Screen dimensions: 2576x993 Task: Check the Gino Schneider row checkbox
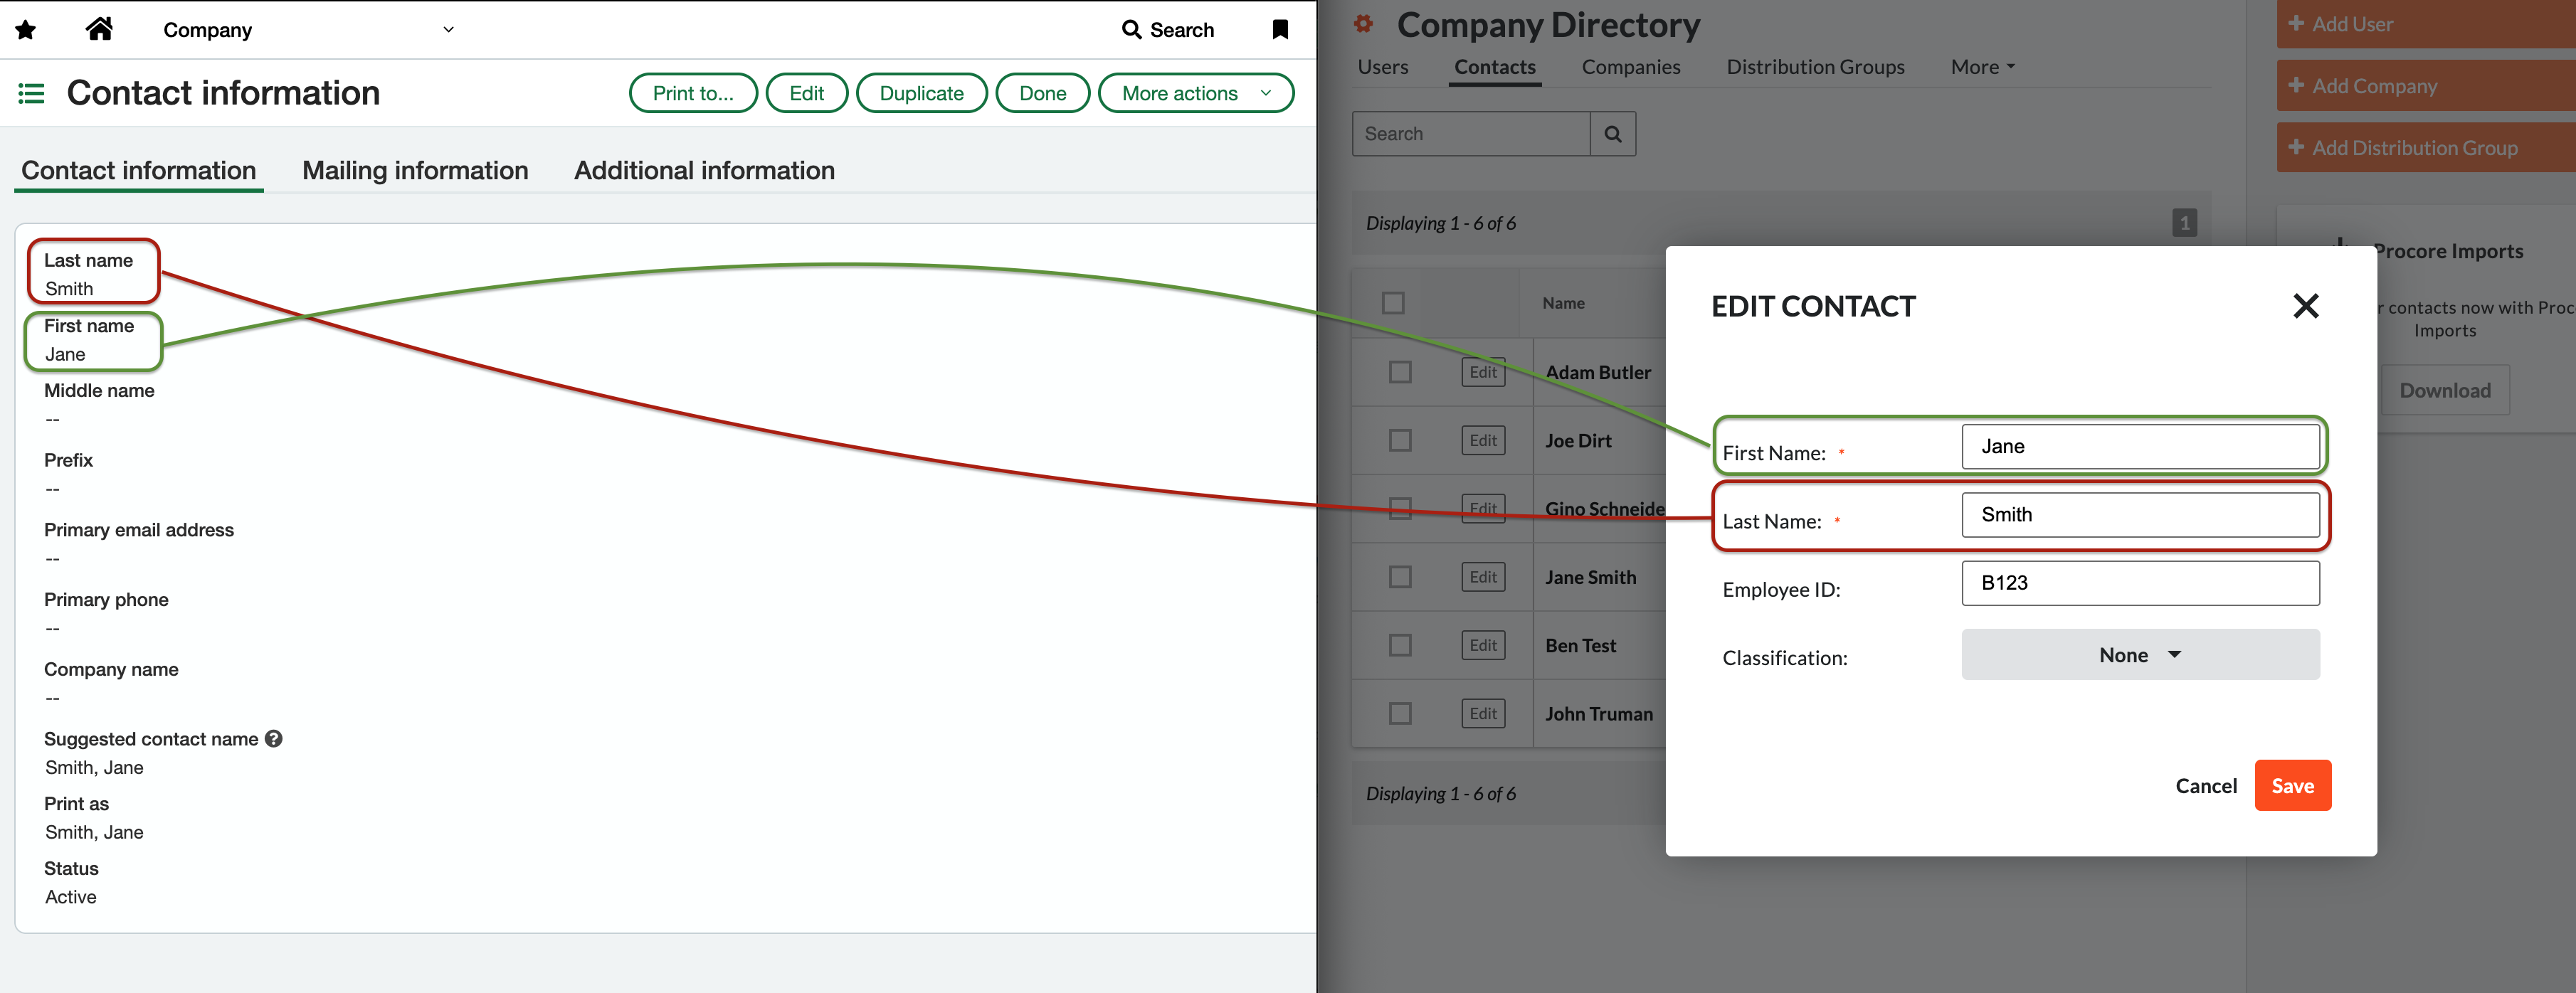pos(1400,508)
